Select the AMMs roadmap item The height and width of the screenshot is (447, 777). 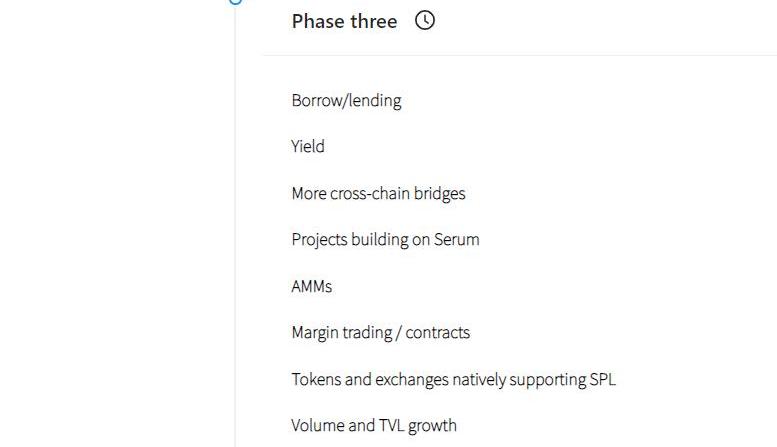pos(312,286)
